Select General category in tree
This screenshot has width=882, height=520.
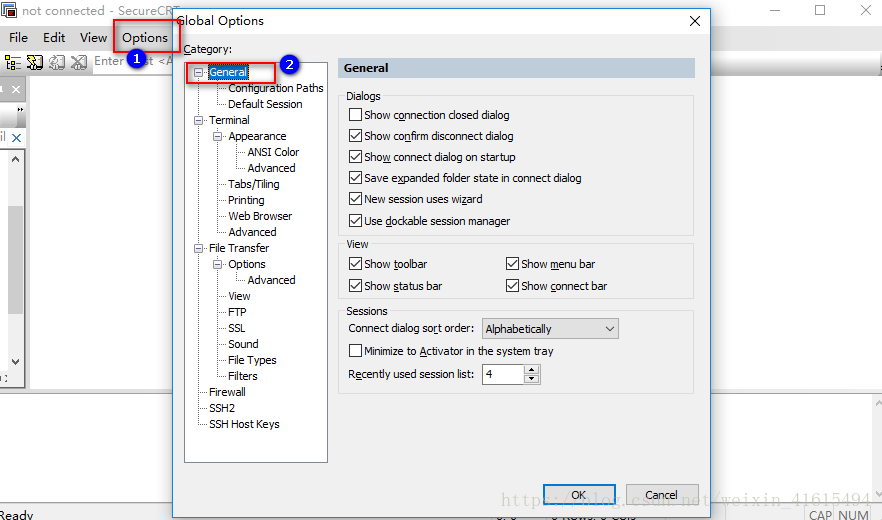point(228,73)
